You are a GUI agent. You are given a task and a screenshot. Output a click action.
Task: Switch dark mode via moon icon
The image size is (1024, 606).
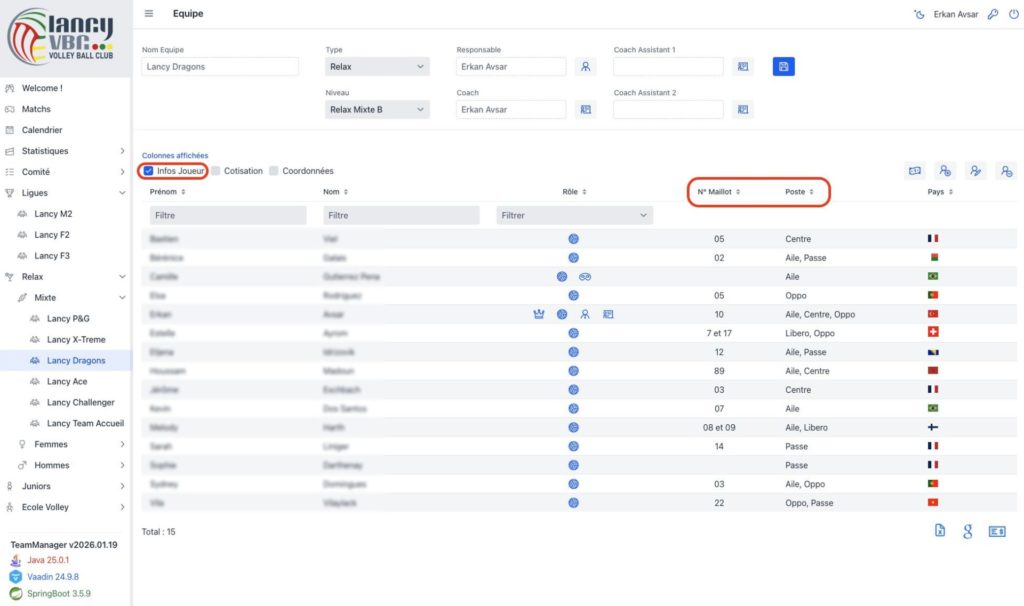[x=919, y=14]
